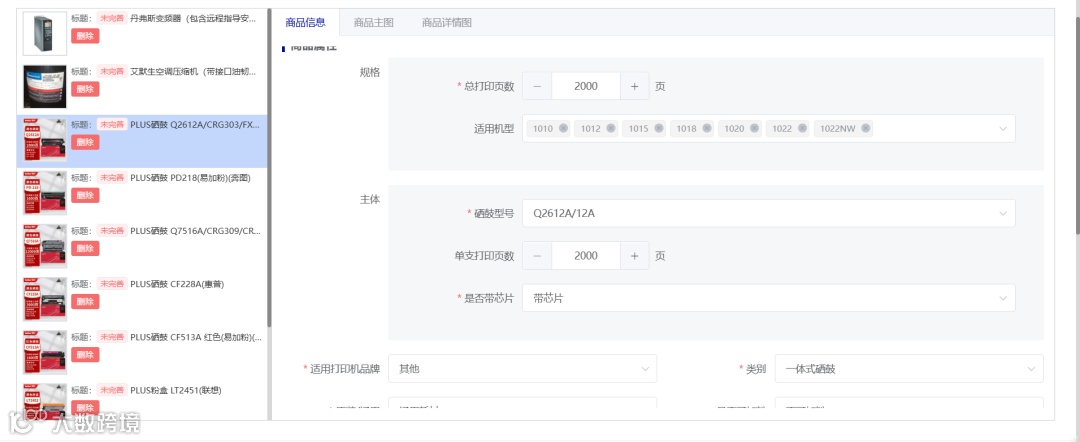Click 未完善 status tag on 丹弗斯变频器
This screenshot has width=1080, height=442.
click(x=112, y=19)
